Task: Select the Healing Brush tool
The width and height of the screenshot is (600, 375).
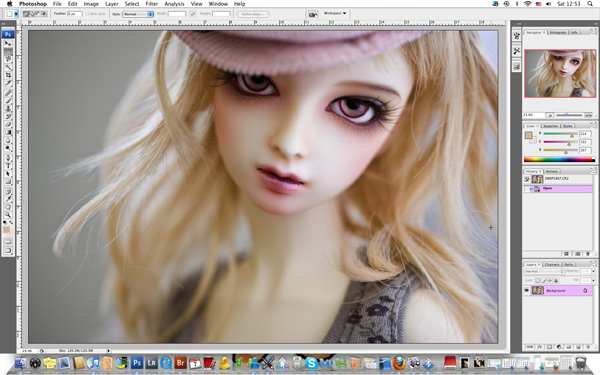Action: coord(8,93)
